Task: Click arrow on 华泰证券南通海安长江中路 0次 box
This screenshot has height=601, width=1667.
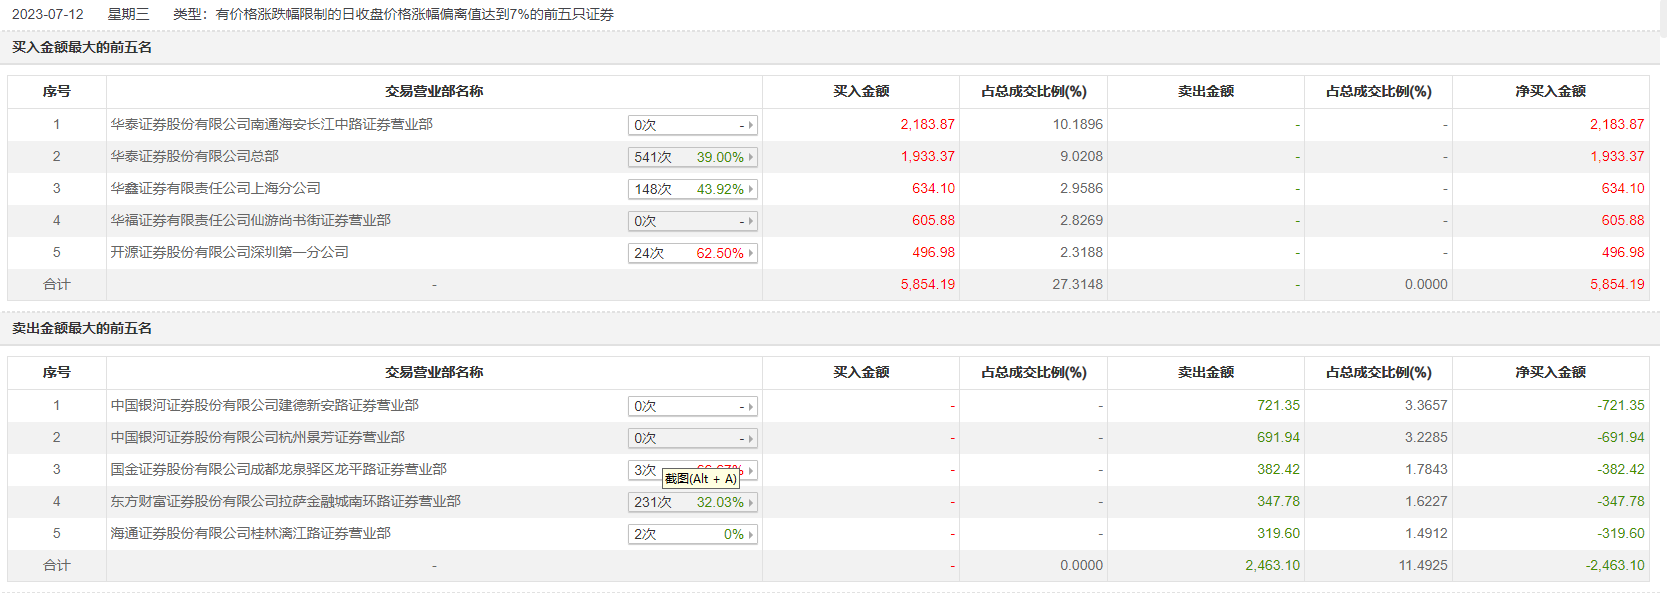Action: pyautogui.click(x=751, y=125)
